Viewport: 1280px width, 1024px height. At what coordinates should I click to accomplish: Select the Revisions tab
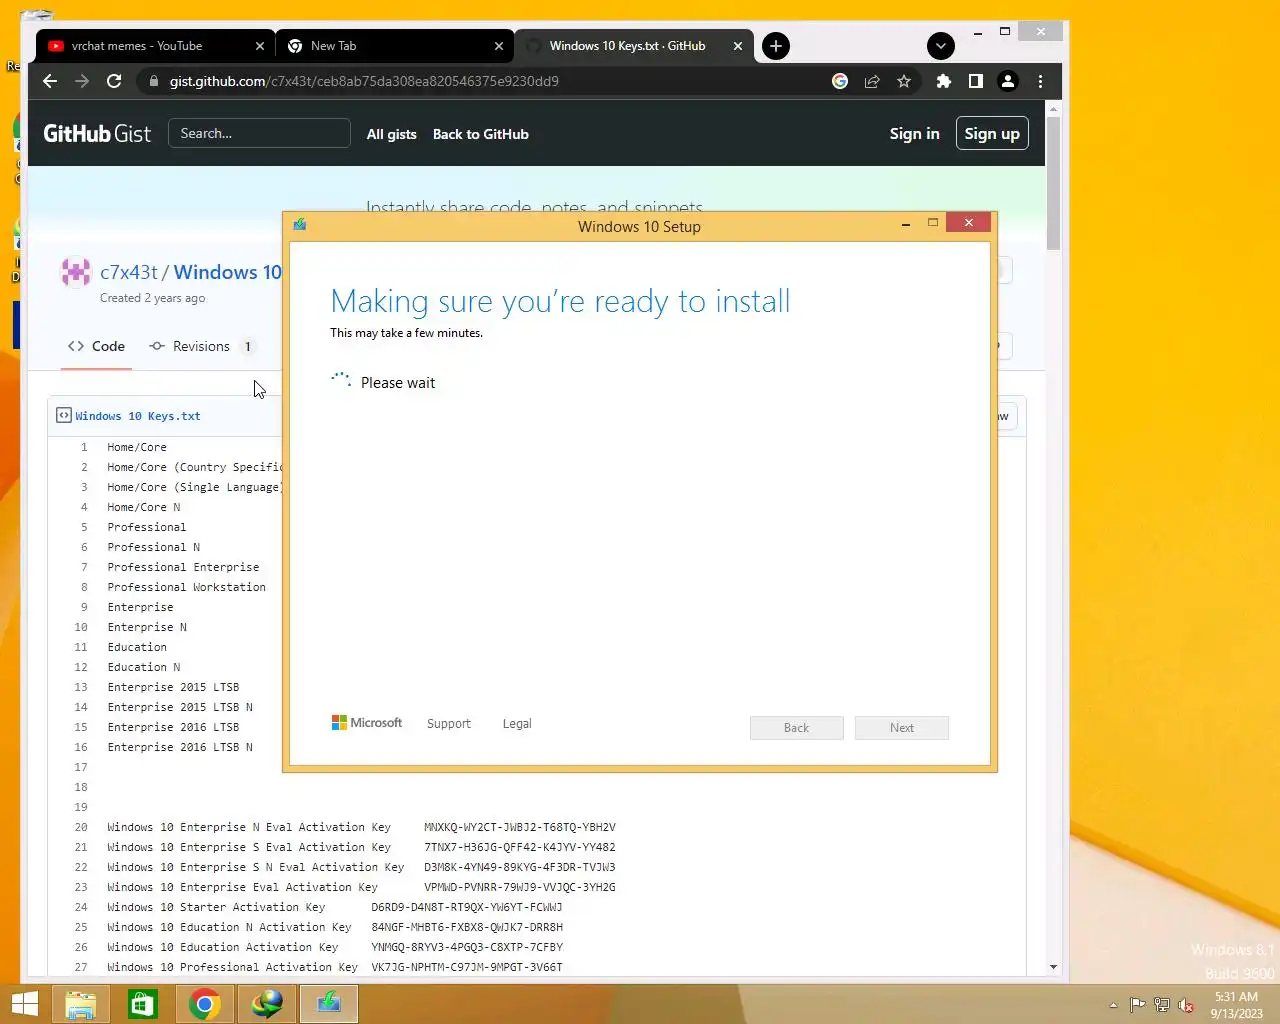201,346
